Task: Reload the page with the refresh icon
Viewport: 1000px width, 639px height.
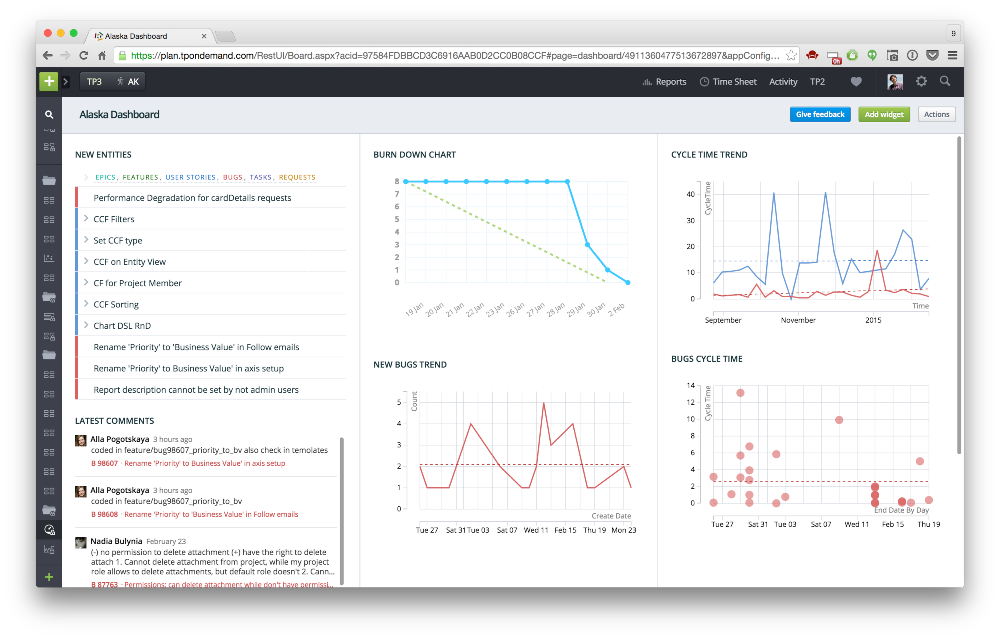Action: pyautogui.click(x=84, y=55)
